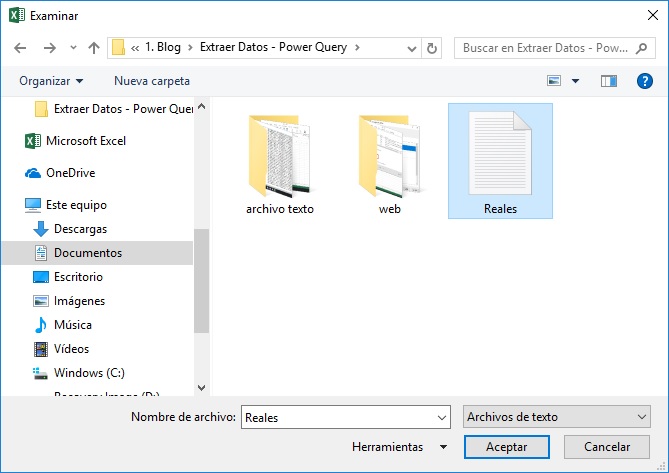Go up one folder level

point(94,48)
